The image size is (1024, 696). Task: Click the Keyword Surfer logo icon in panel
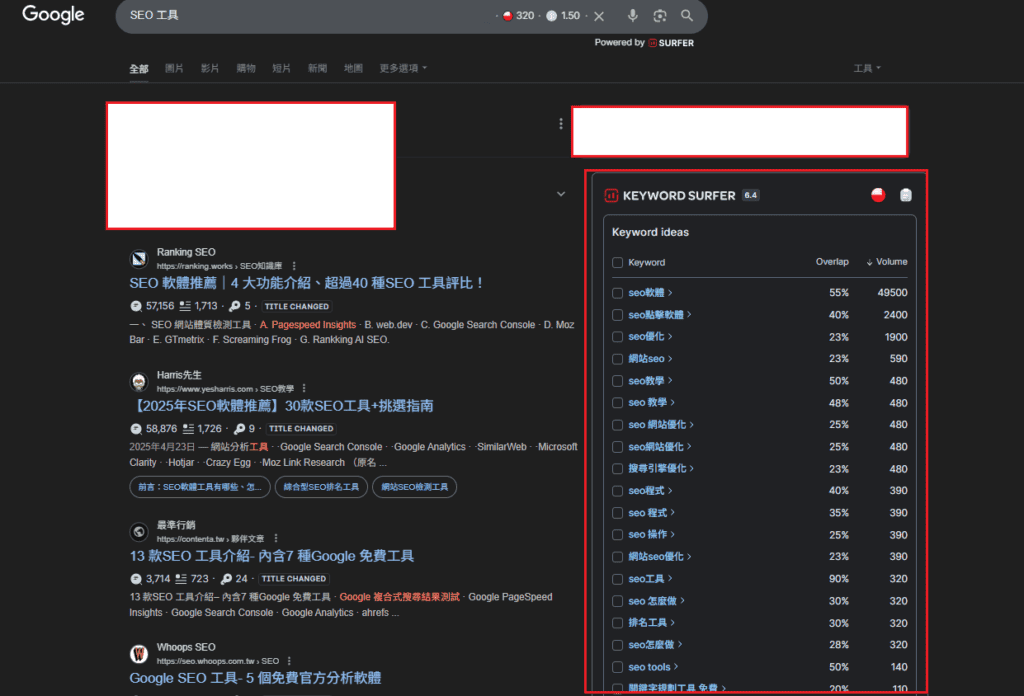(x=611, y=195)
